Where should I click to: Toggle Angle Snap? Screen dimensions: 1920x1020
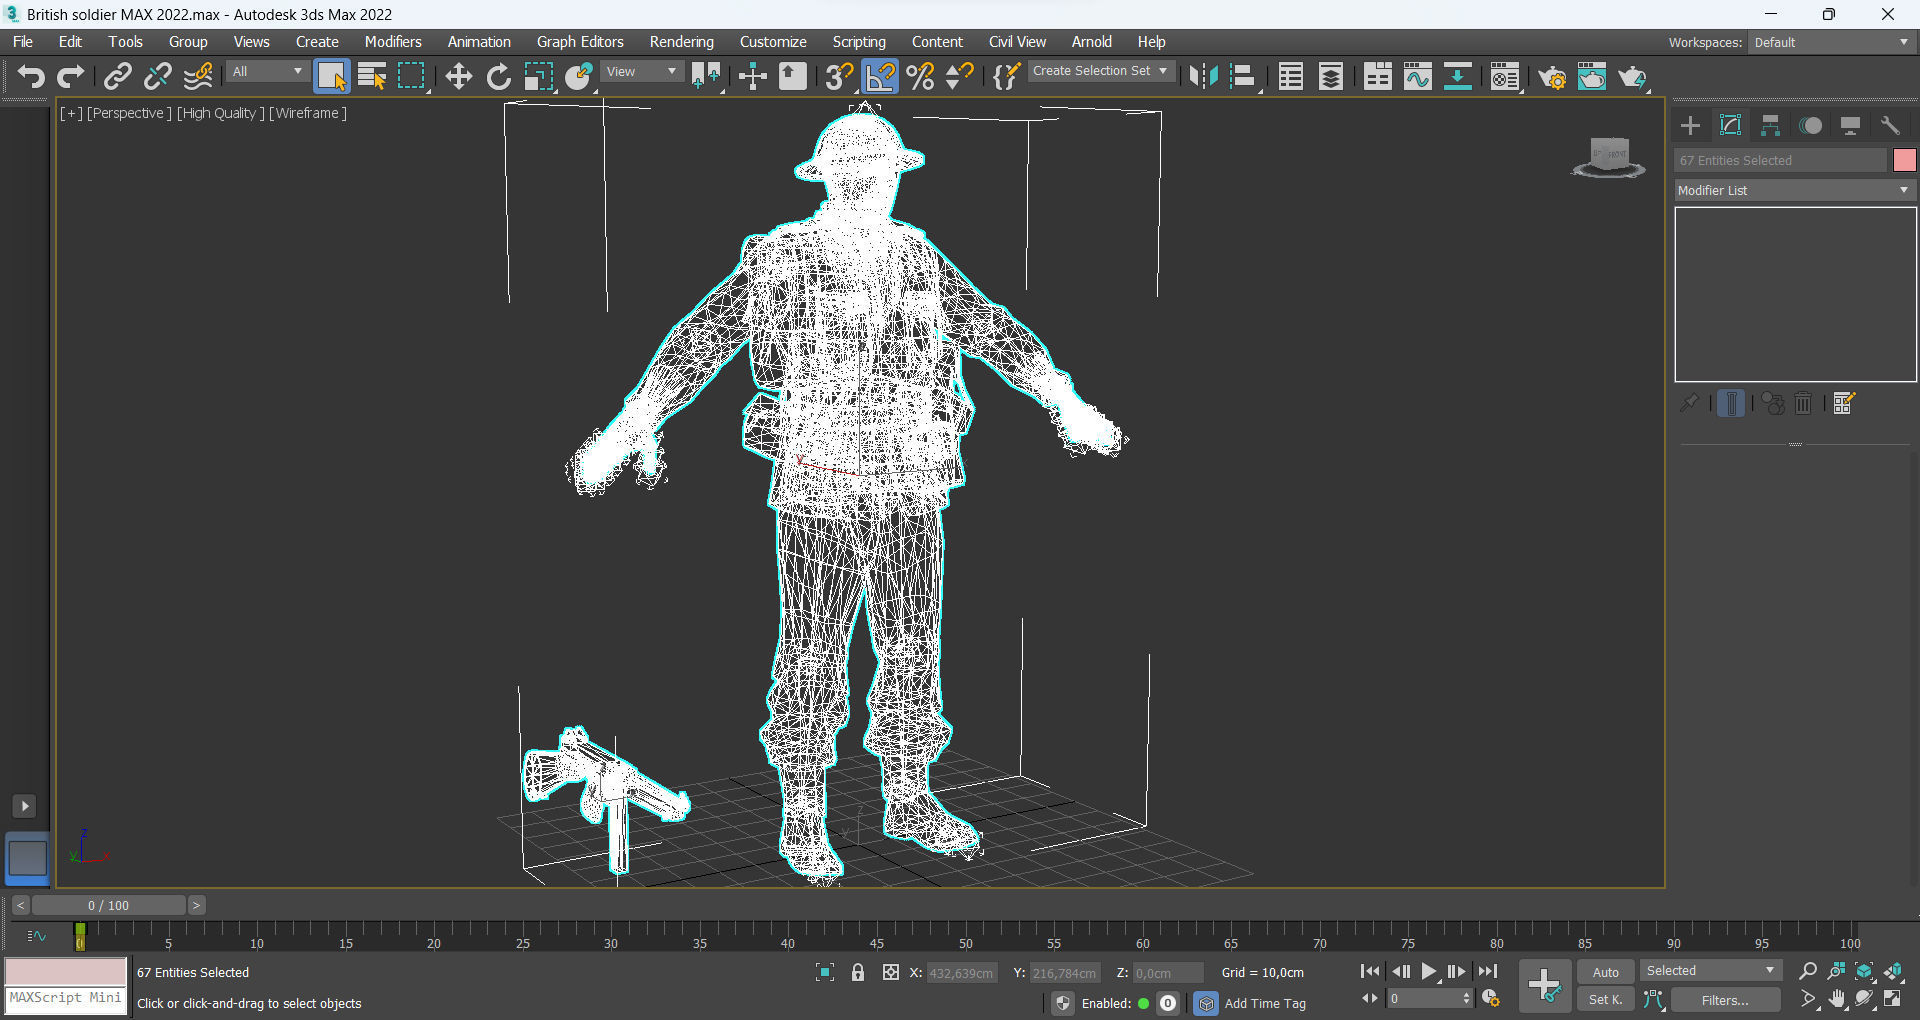[880, 77]
